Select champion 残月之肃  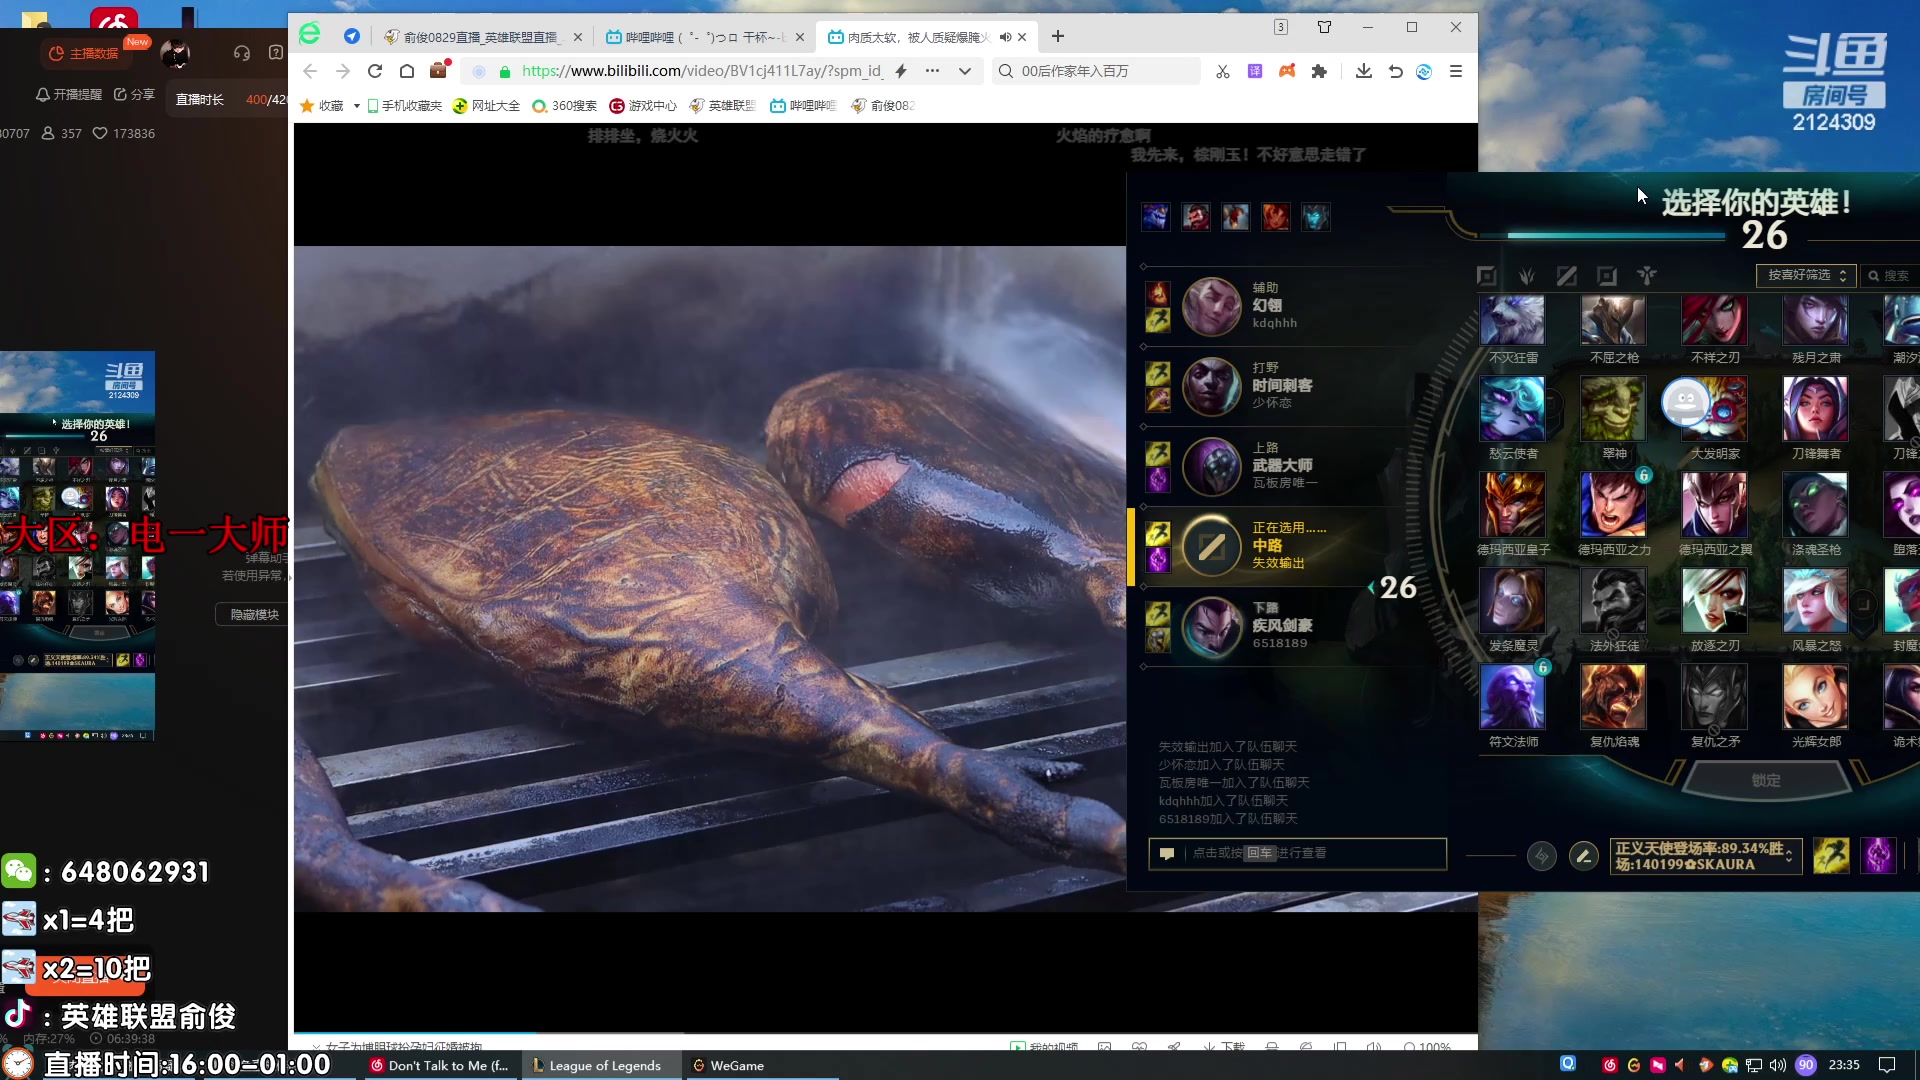1815,320
